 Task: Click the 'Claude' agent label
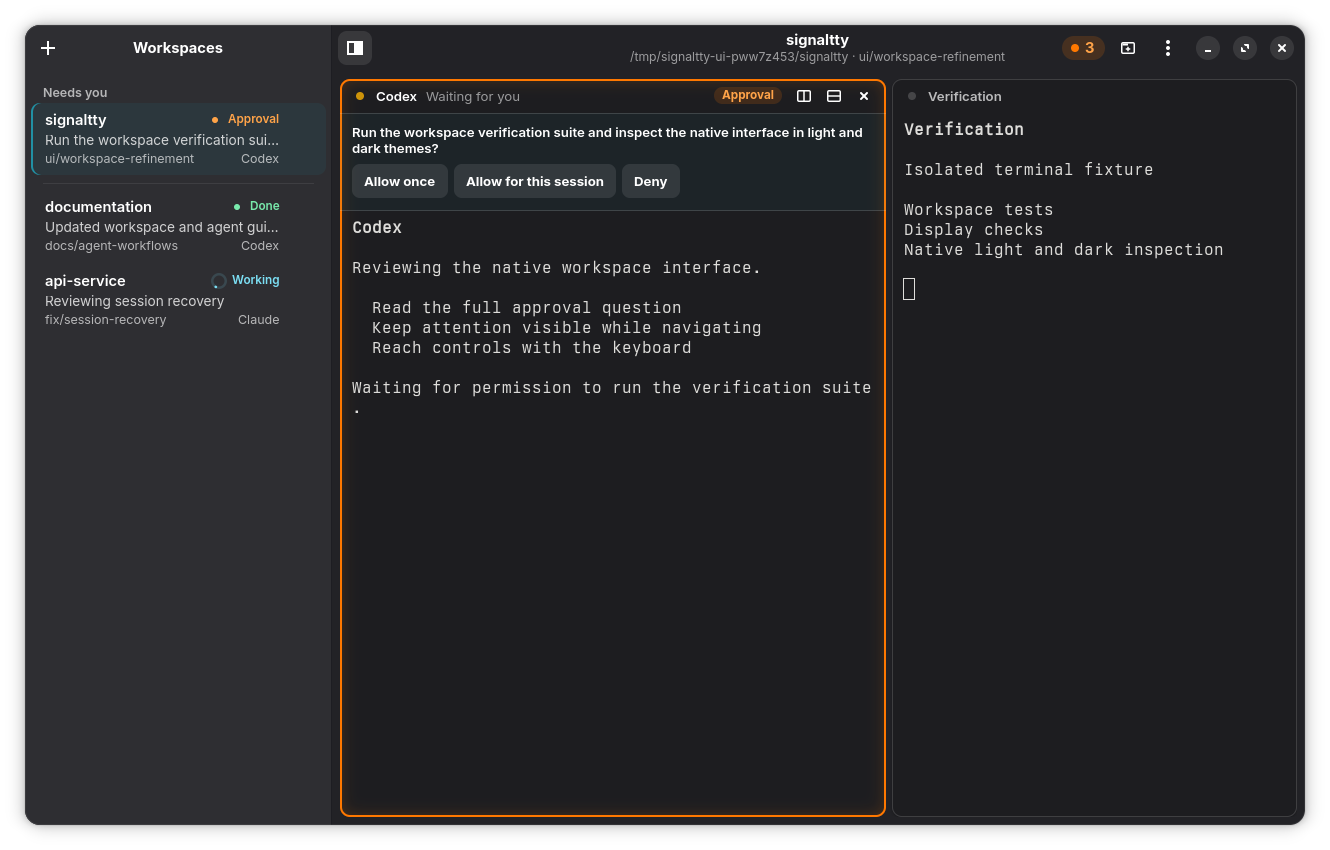pyautogui.click(x=259, y=320)
